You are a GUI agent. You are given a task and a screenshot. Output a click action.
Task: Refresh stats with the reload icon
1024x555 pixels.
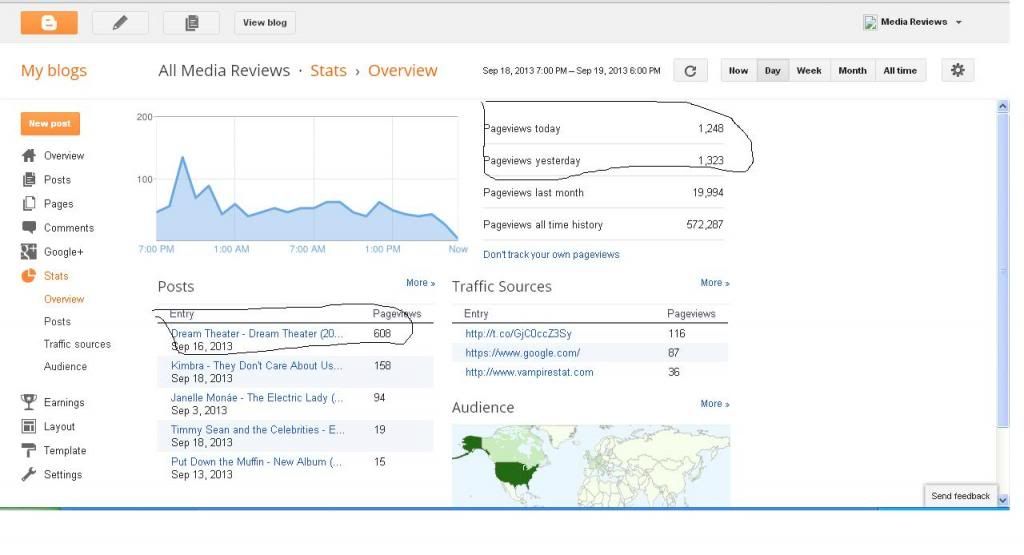[x=690, y=71]
